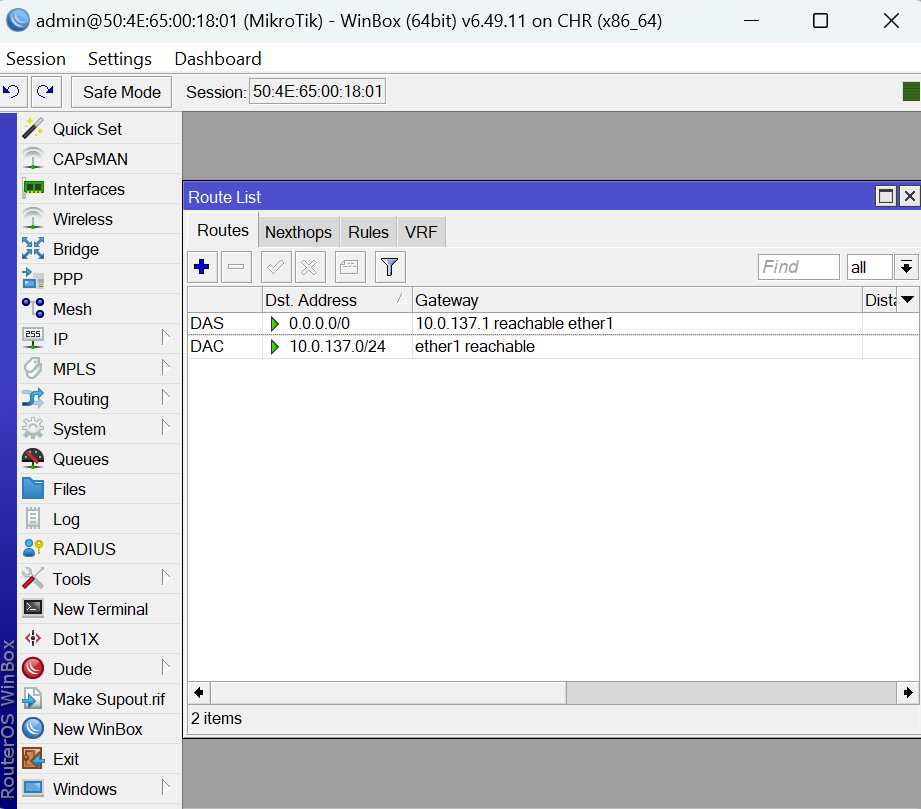921x809 pixels.
Task: Open the Log icon
Action: (33, 519)
